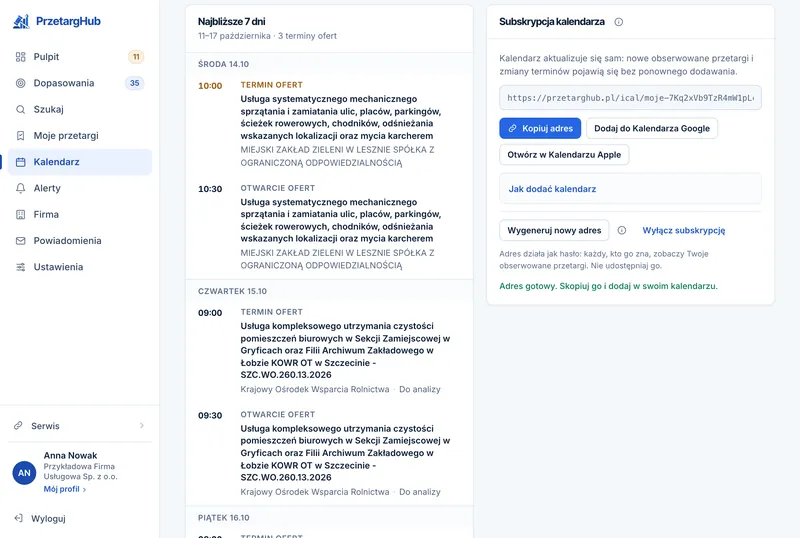Click Wyłącz subskrypcję link

click(684, 230)
